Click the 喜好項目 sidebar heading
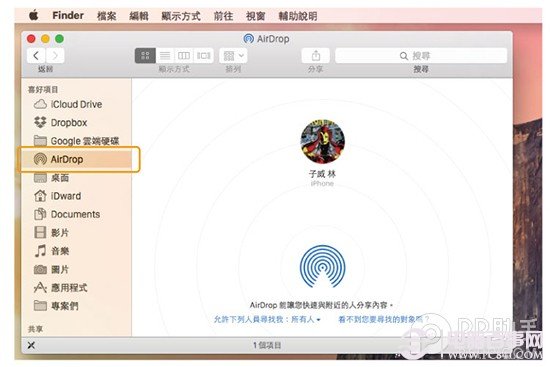Image resolution: width=550 pixels, height=367 pixels. [43, 89]
